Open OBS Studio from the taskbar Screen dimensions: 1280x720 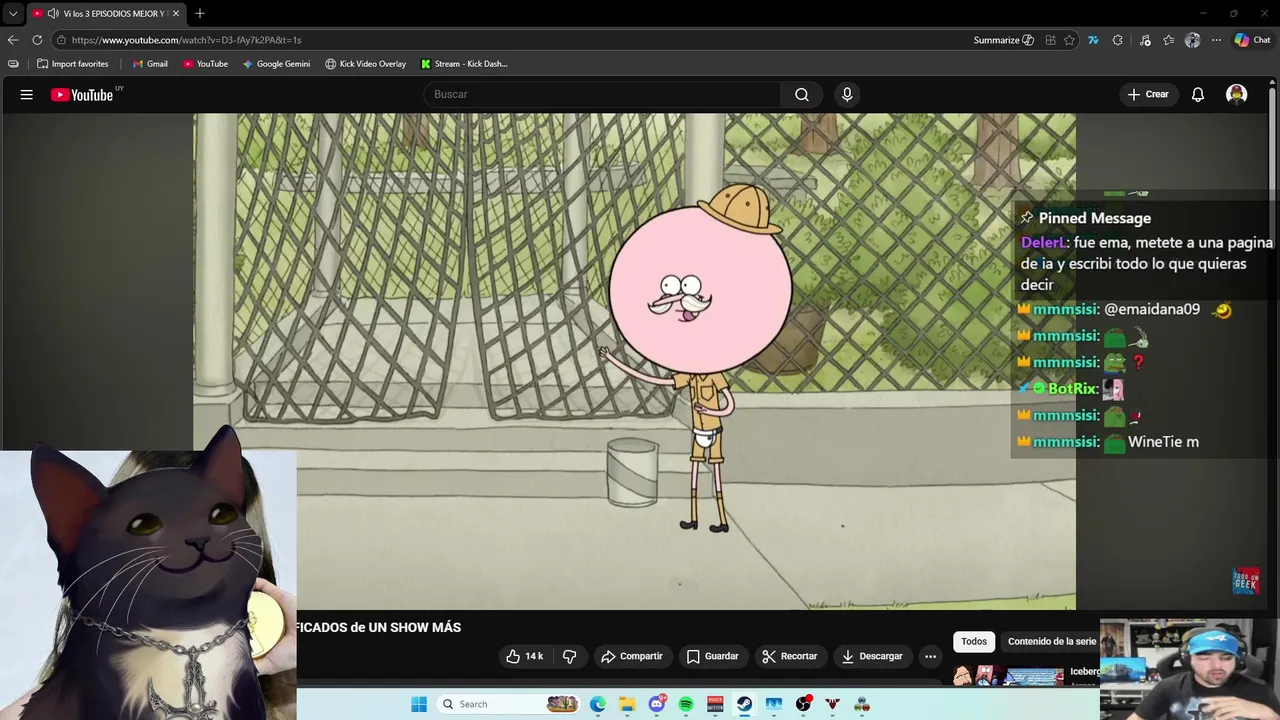click(x=803, y=704)
